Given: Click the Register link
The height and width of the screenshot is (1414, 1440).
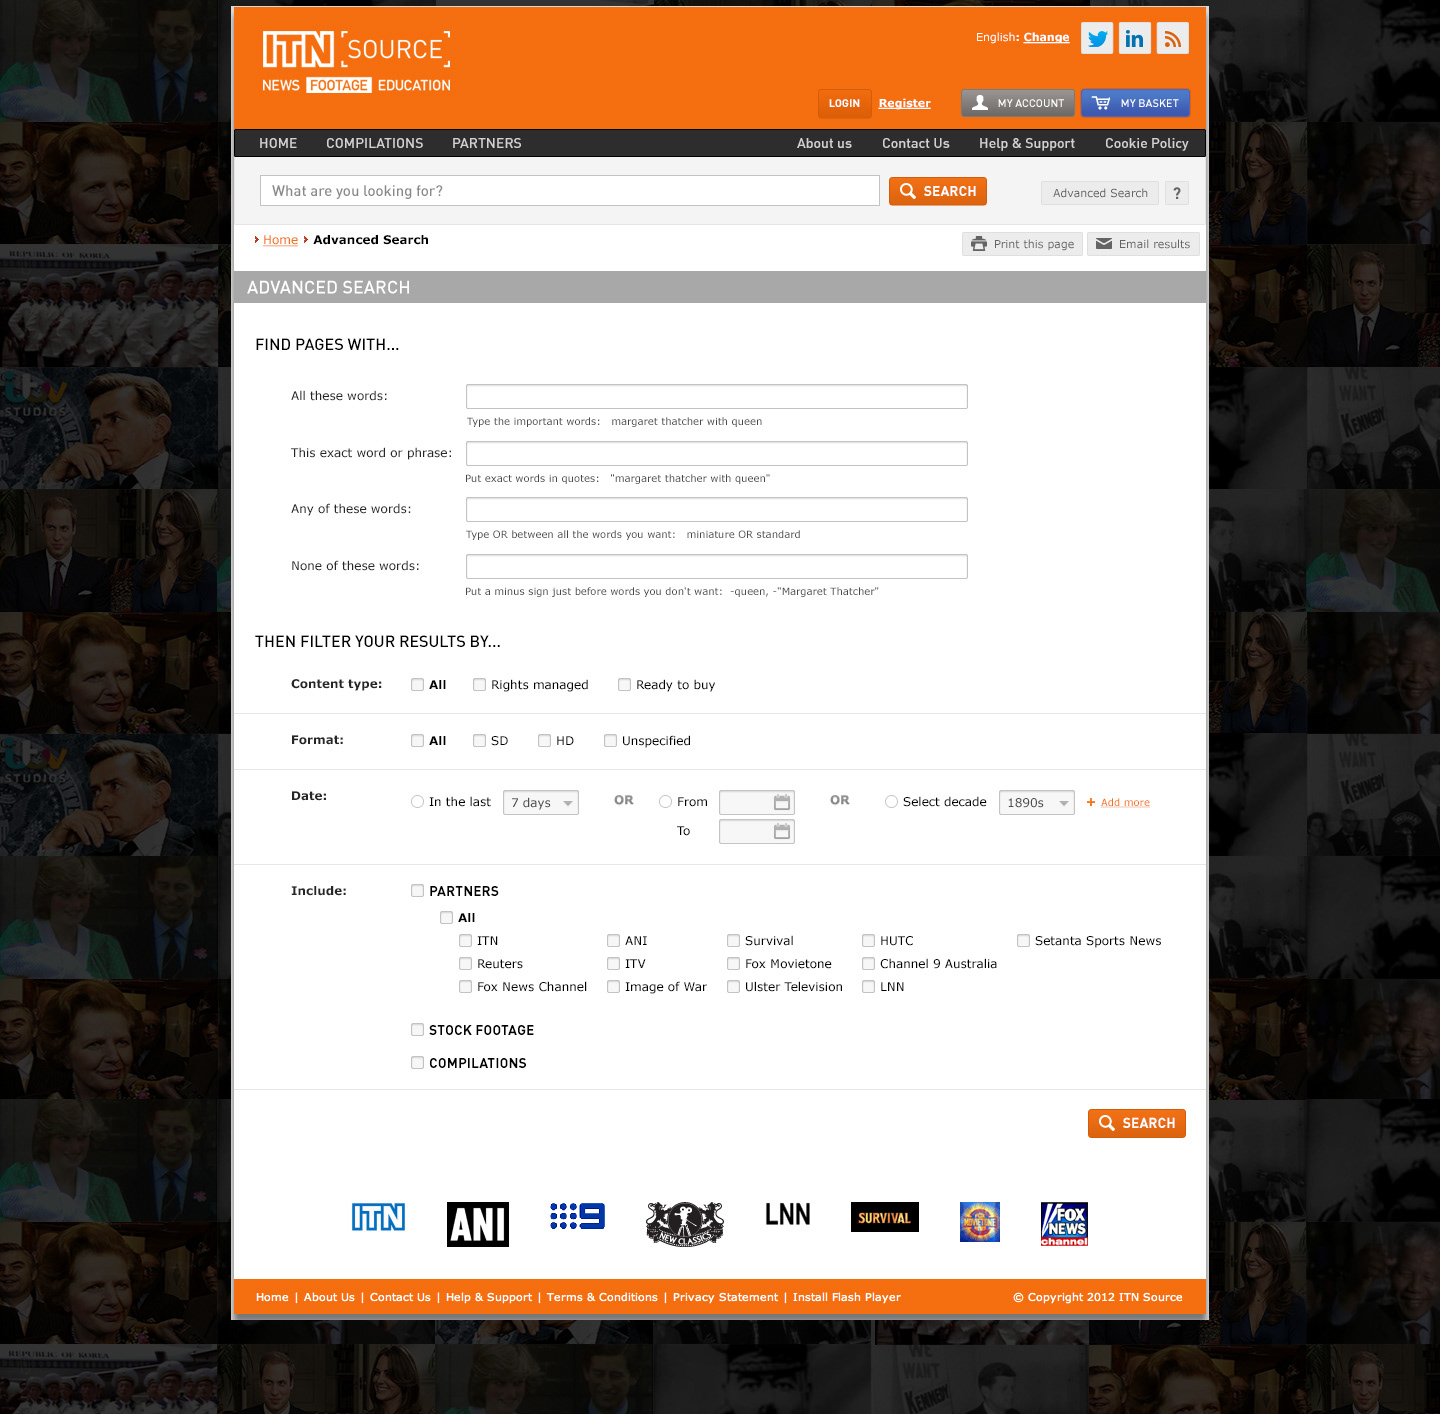Looking at the screenshot, I should coord(904,103).
